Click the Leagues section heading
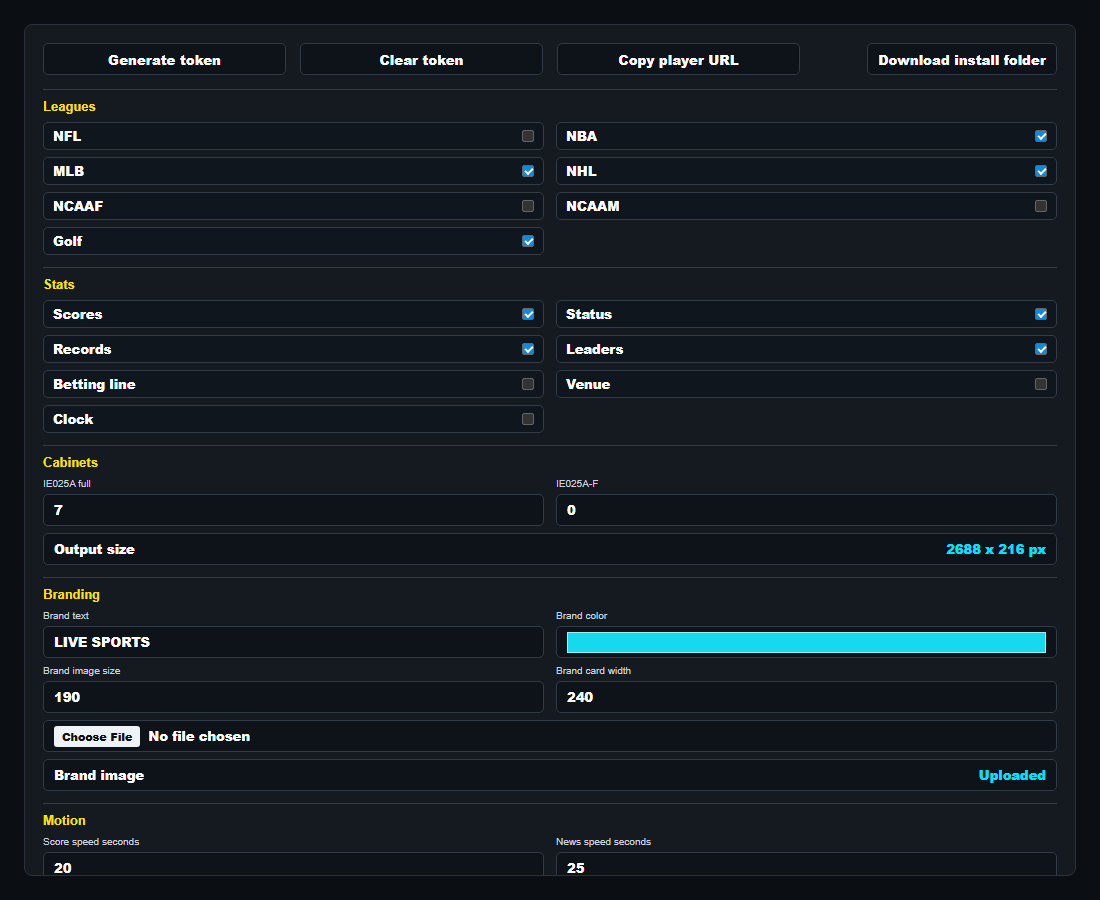This screenshot has width=1100, height=900. (x=69, y=107)
